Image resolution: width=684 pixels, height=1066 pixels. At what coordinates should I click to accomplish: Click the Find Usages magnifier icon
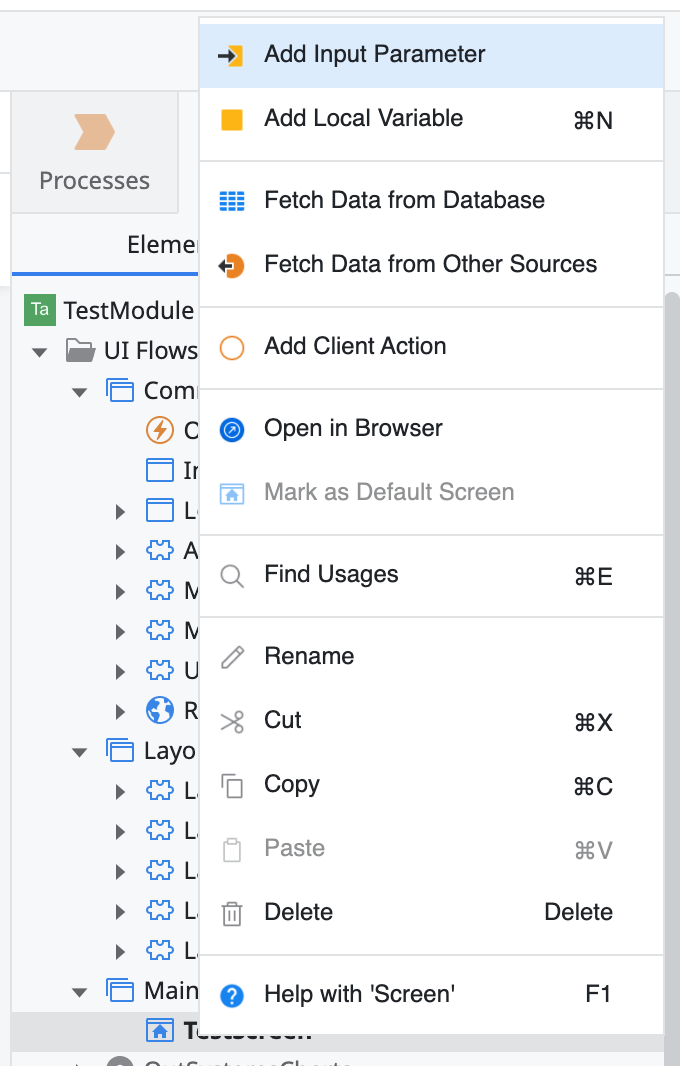click(231, 576)
